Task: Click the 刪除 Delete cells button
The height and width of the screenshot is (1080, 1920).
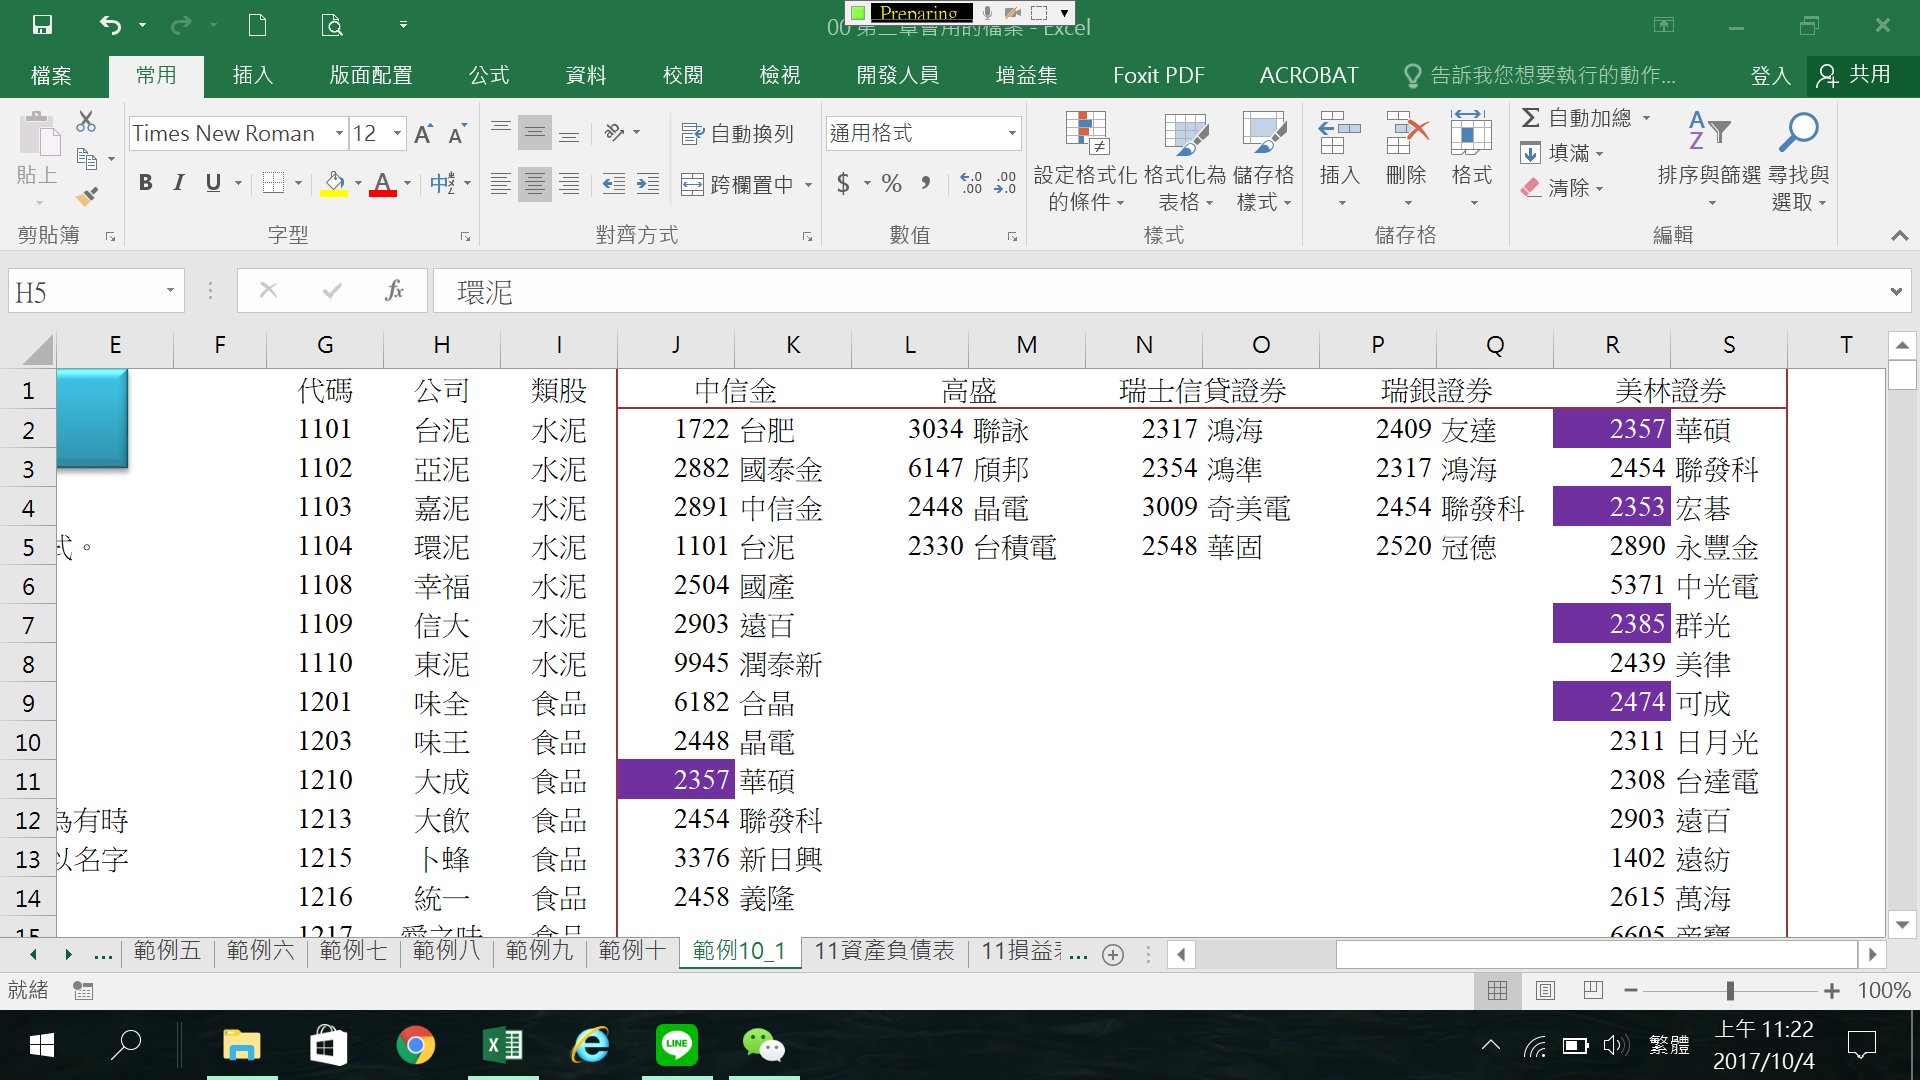Action: [1405, 161]
